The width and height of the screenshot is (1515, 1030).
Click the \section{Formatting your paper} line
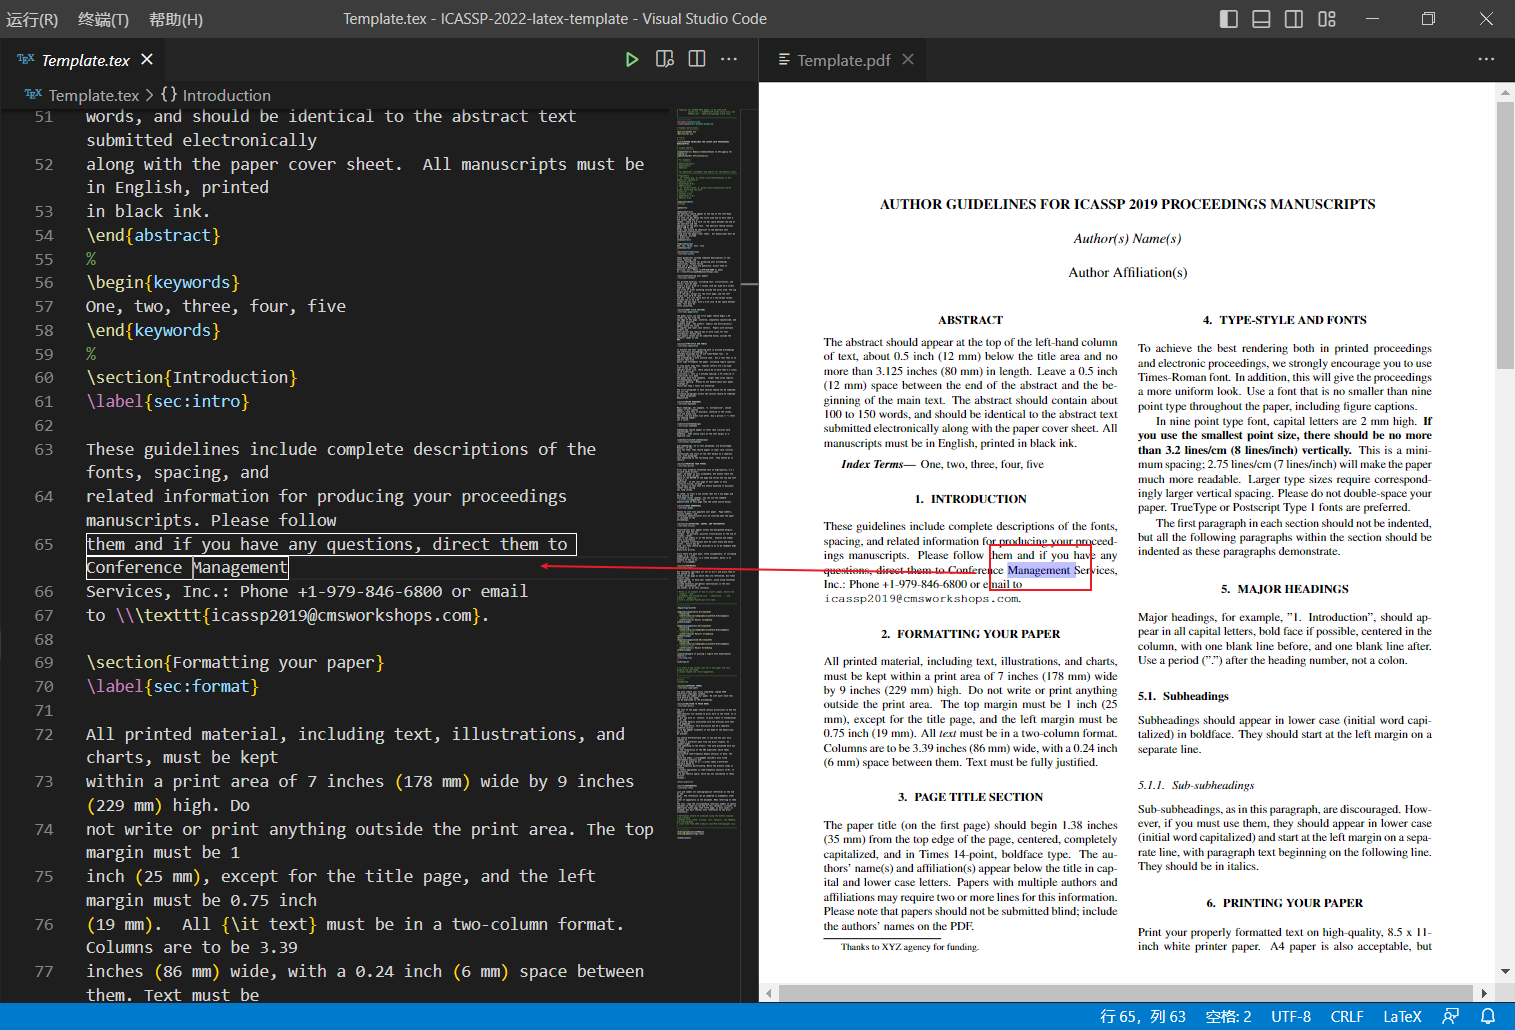tap(235, 662)
